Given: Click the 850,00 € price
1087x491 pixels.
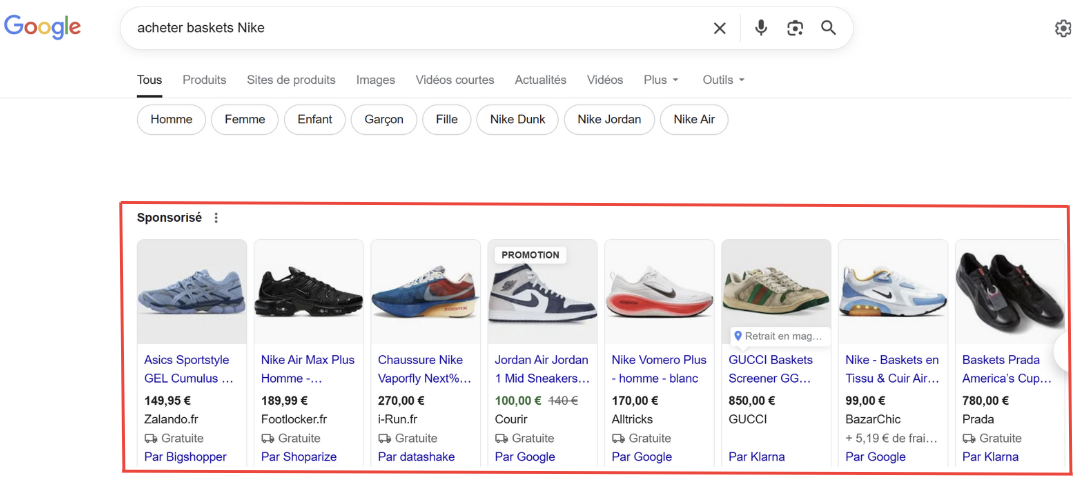Looking at the screenshot, I should click(752, 400).
